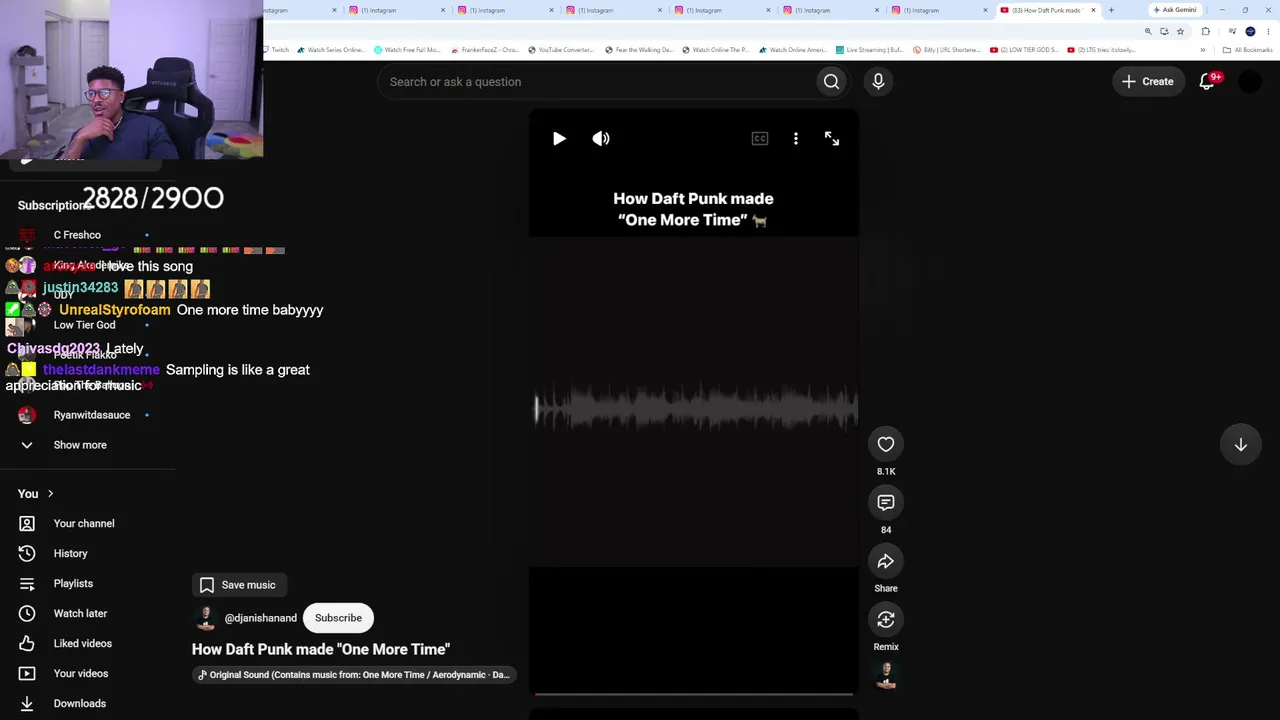Viewport: 1280px width, 720px height.
Task: Click Save music button
Action: 238,585
